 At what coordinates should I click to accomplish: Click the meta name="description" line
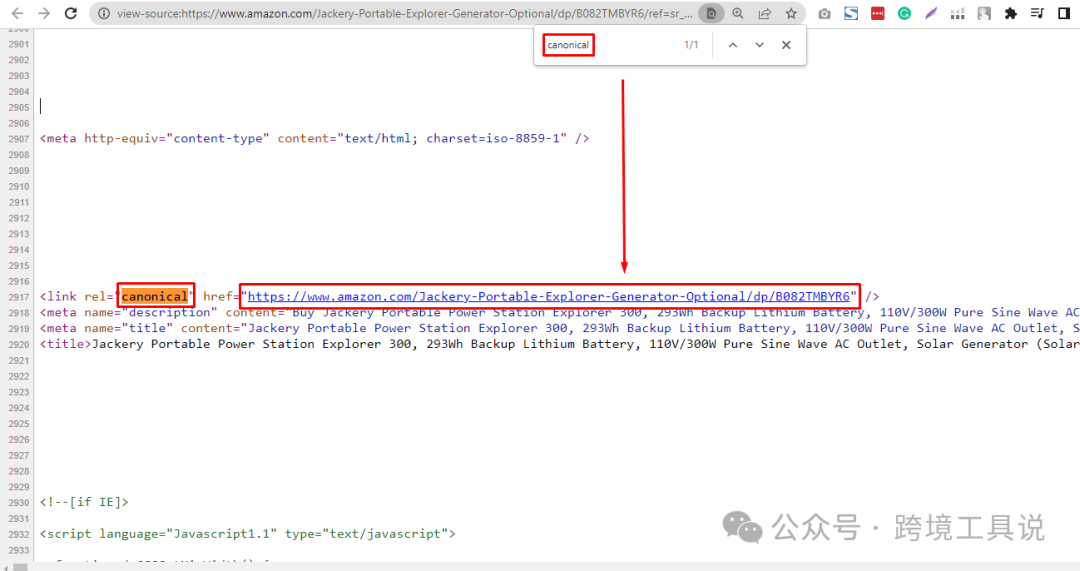[559, 313]
